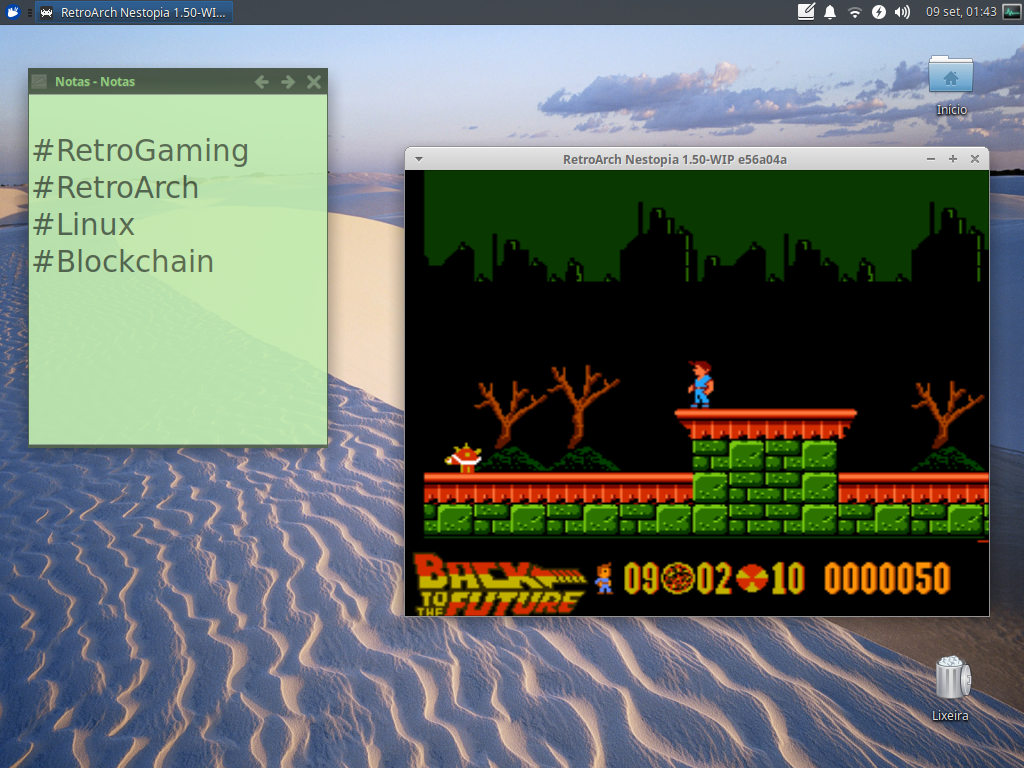Open the power manager lightning icon
Screen dimensions: 1024x768
pyautogui.click(x=879, y=12)
